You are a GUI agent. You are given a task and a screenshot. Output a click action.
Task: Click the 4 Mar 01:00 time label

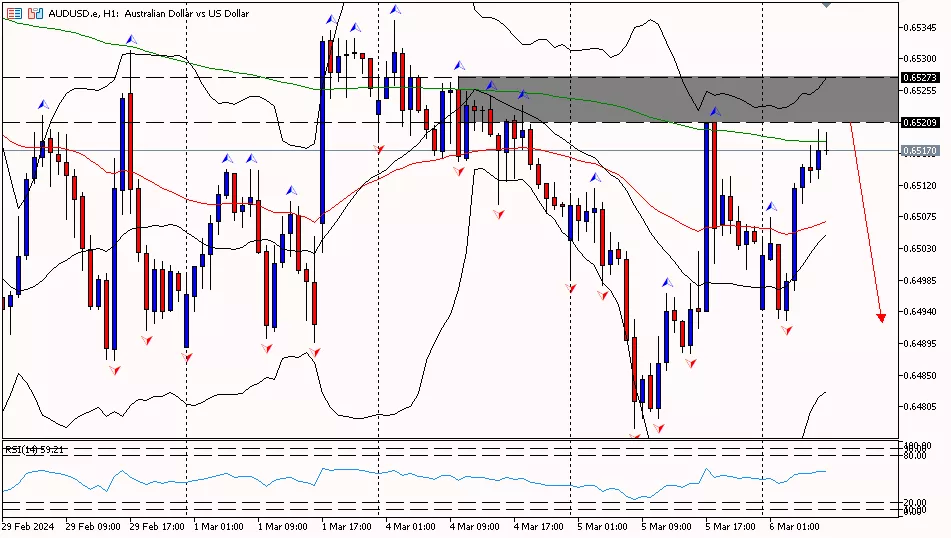tap(411, 526)
